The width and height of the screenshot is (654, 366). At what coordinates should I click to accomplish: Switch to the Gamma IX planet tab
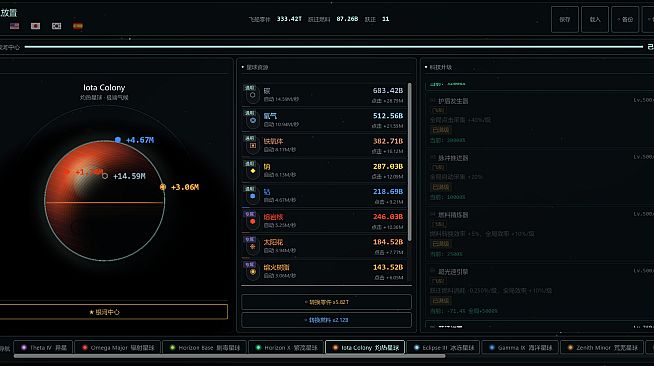[521, 347]
